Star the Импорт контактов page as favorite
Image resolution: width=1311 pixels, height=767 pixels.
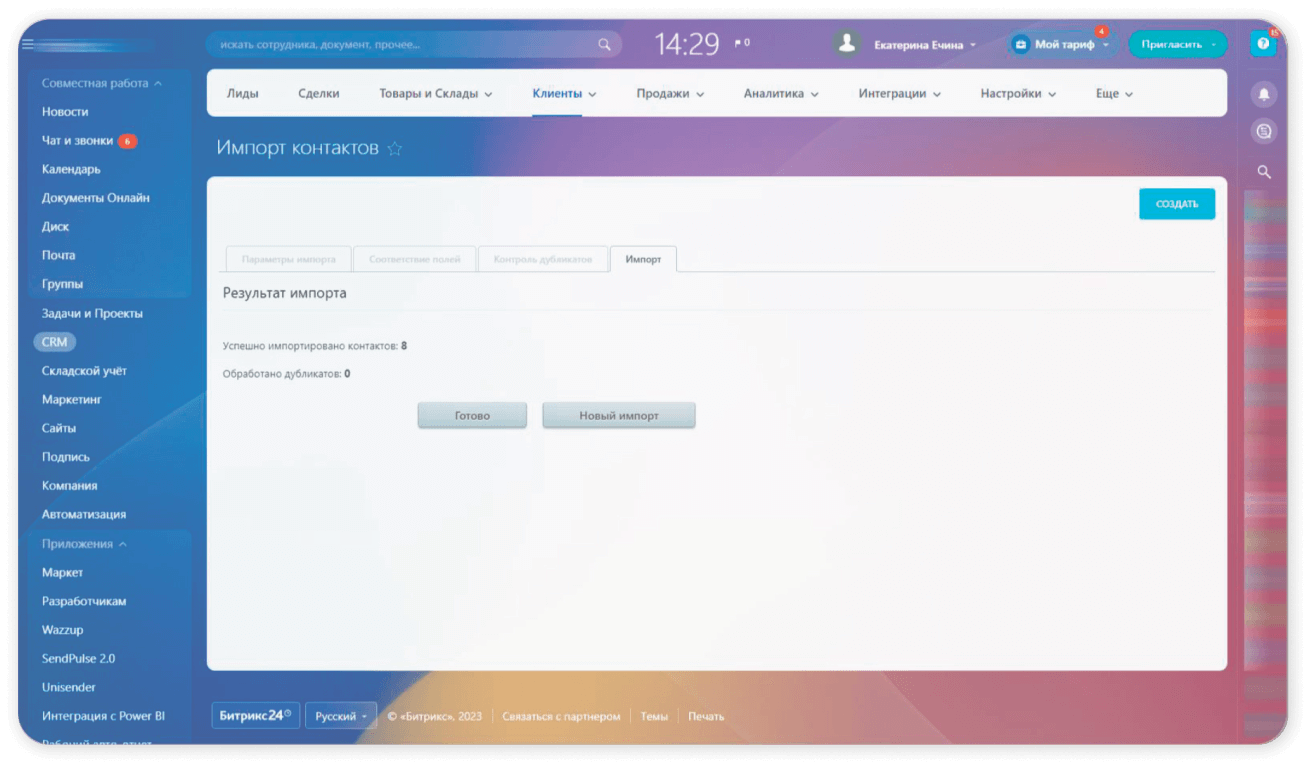click(x=395, y=149)
